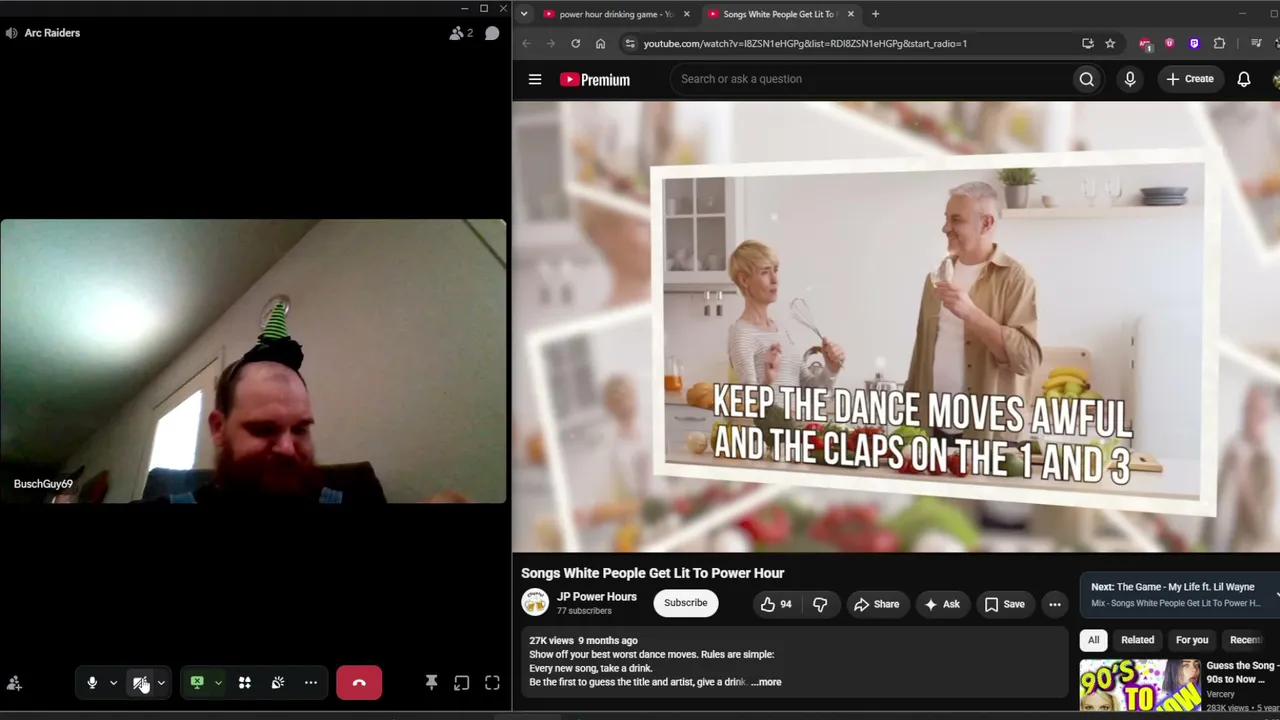Switch to the power hour drinking game tab
Image resolution: width=1280 pixels, height=720 pixels.
[617, 14]
